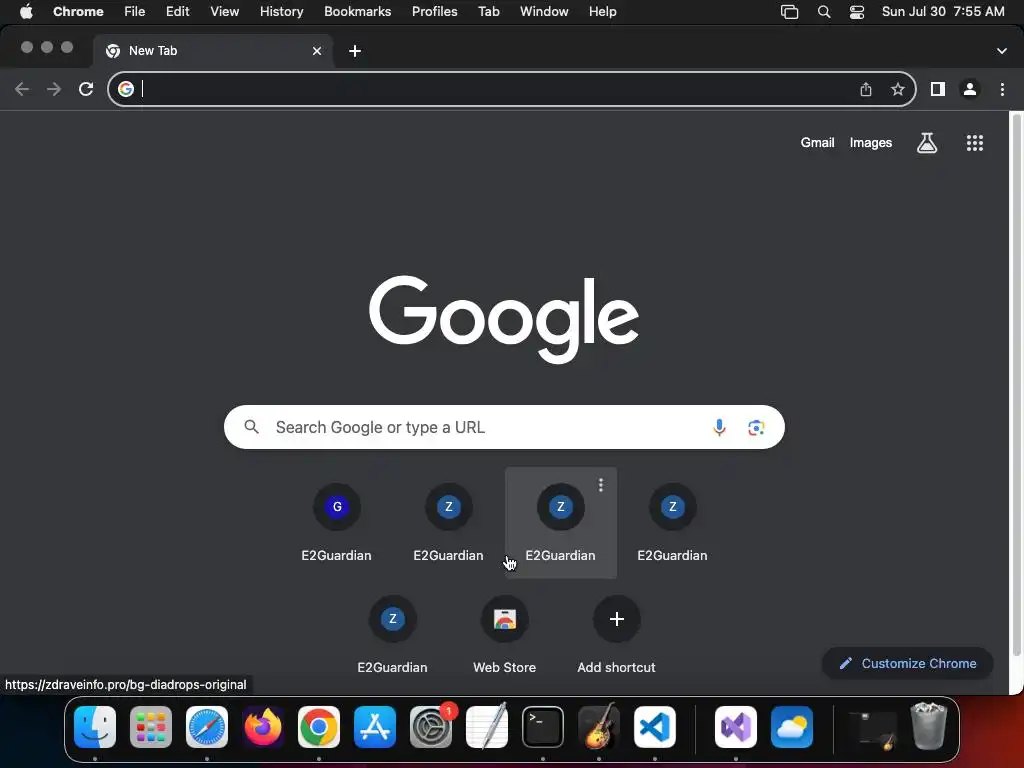Bookmark this tab with the star icon
The height and width of the screenshot is (768, 1024).
pyautogui.click(x=898, y=89)
